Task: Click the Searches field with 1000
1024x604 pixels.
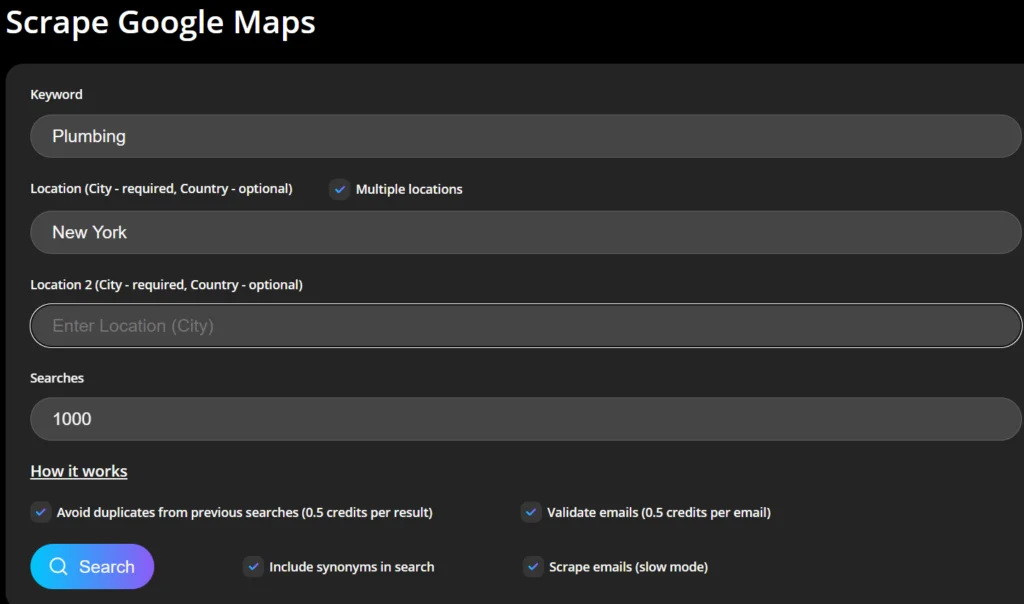Action: pyautogui.click(x=525, y=419)
